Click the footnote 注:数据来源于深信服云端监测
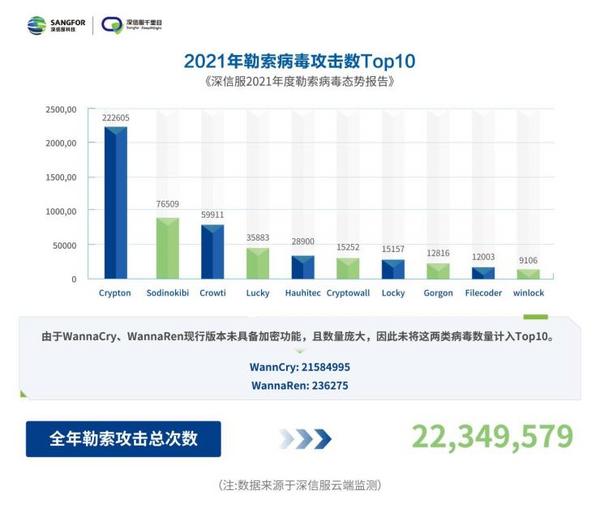Viewport: 600px width, 512px height. click(x=300, y=486)
